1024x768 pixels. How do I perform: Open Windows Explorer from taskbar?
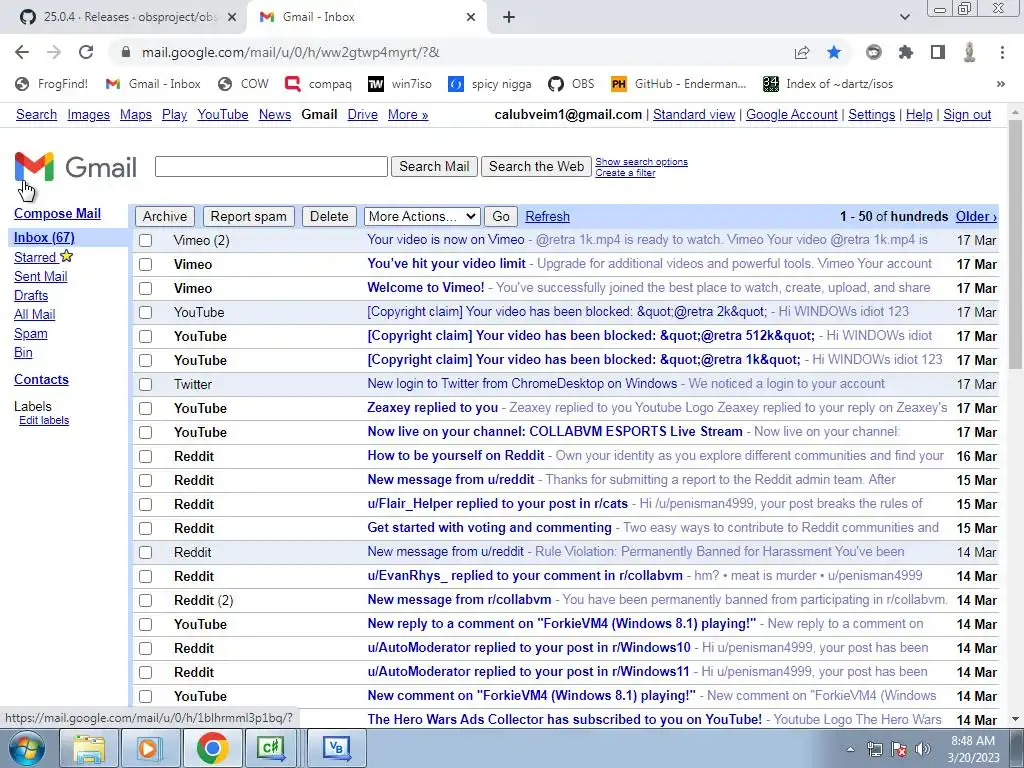(89, 748)
